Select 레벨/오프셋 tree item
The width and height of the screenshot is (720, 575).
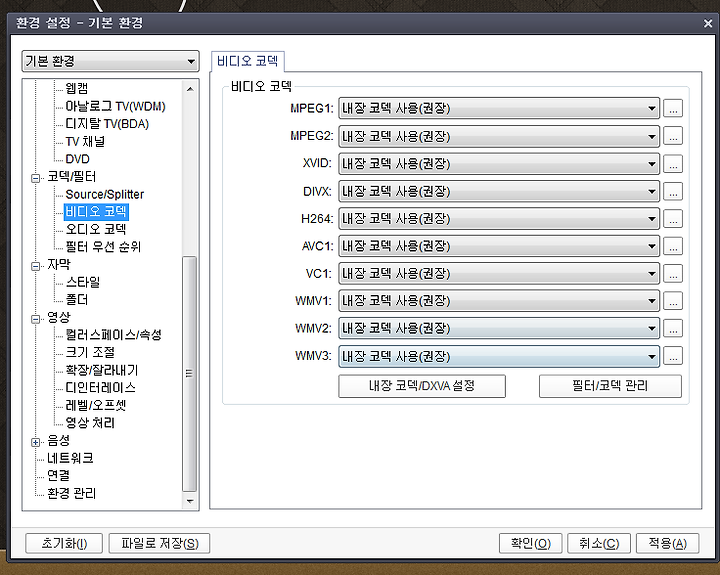(96, 405)
